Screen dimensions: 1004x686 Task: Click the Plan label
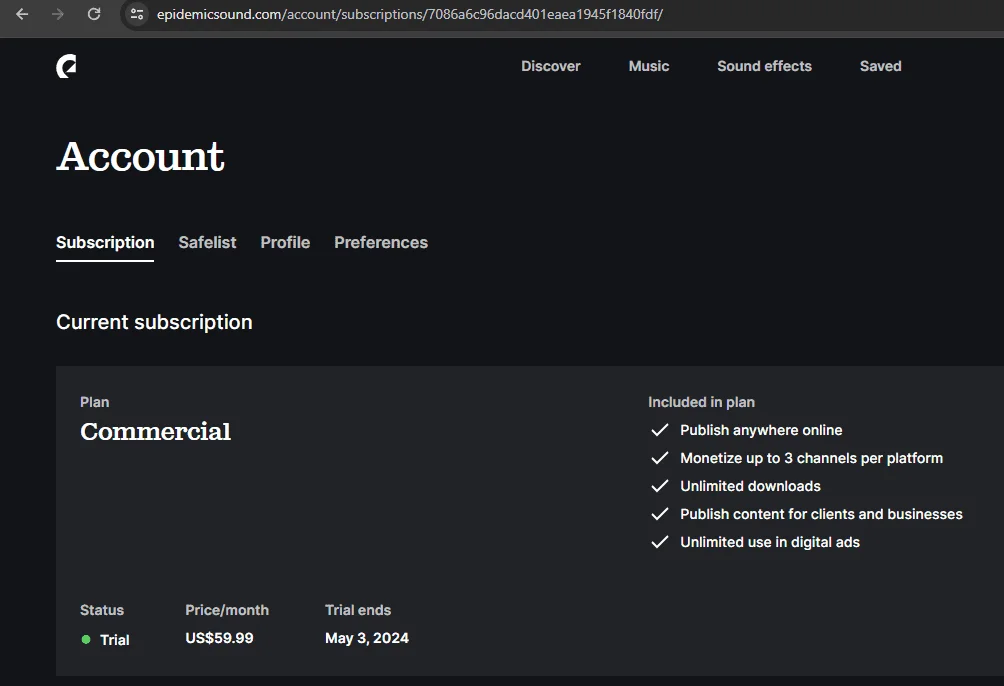pyautogui.click(x=95, y=402)
